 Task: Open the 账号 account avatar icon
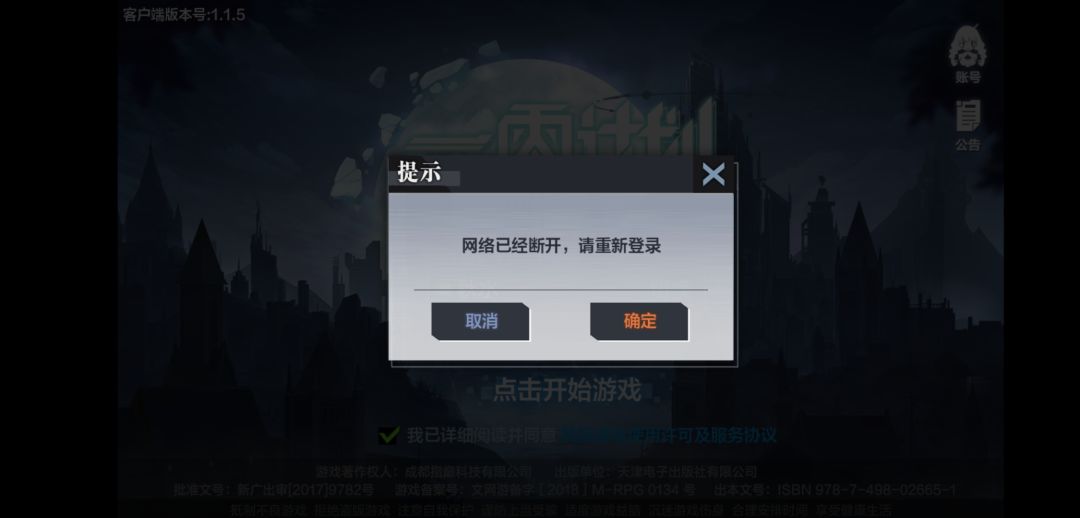click(968, 46)
